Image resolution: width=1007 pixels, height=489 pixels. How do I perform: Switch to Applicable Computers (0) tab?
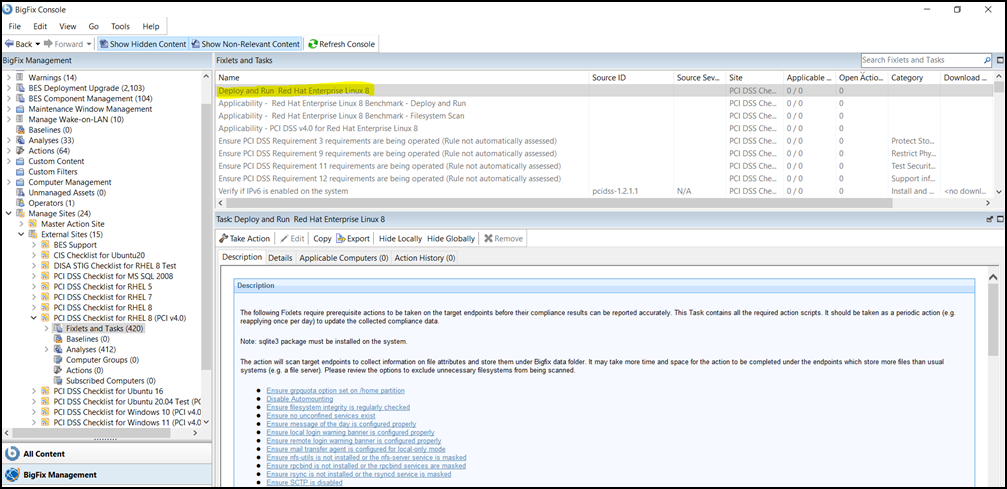click(344, 258)
